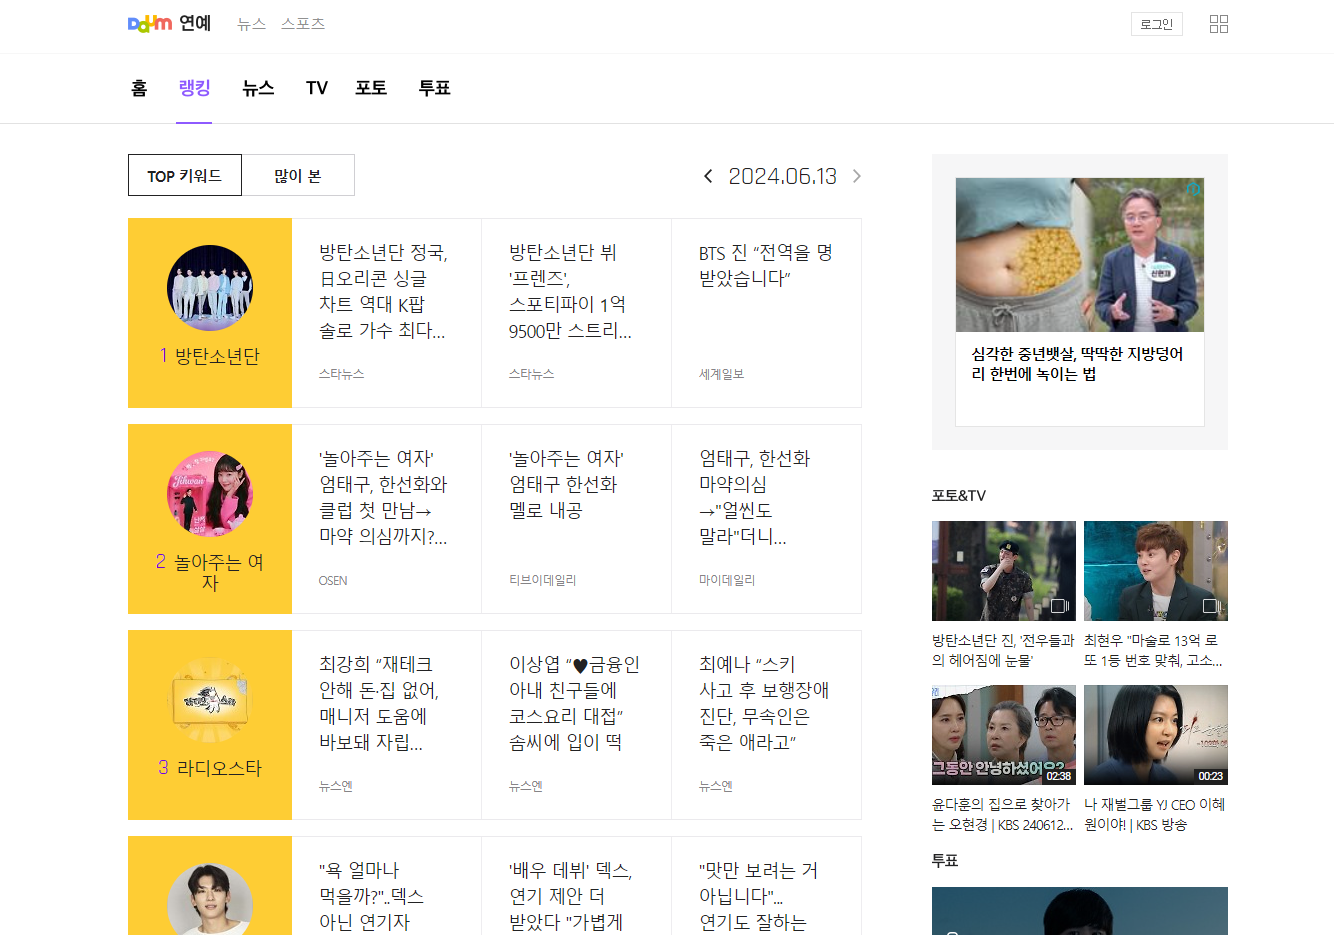
Task: Open article 최예나 "스키 사고 후 보행장애
Action: (764, 703)
